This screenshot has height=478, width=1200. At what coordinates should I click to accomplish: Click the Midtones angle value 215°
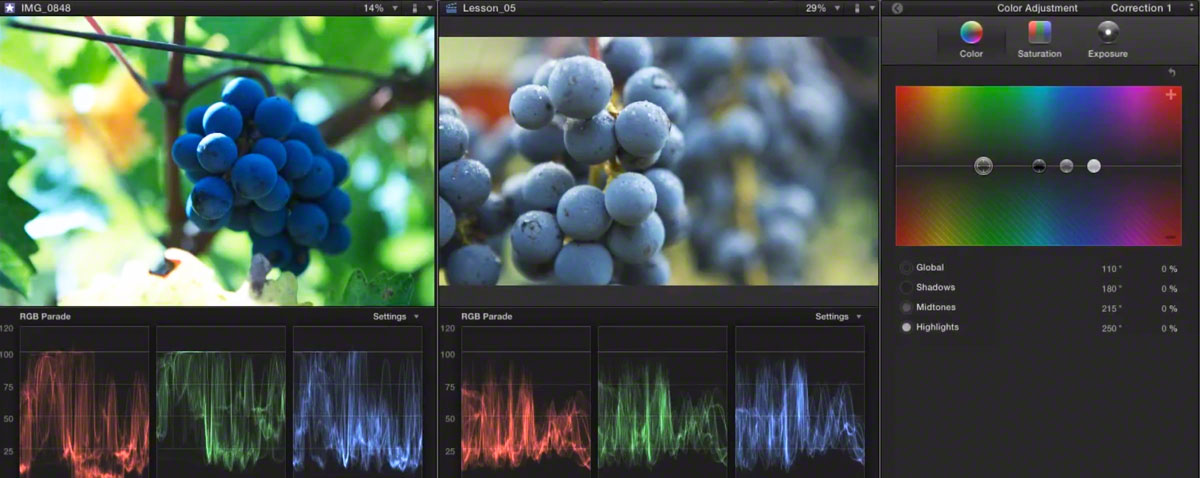coord(1111,309)
